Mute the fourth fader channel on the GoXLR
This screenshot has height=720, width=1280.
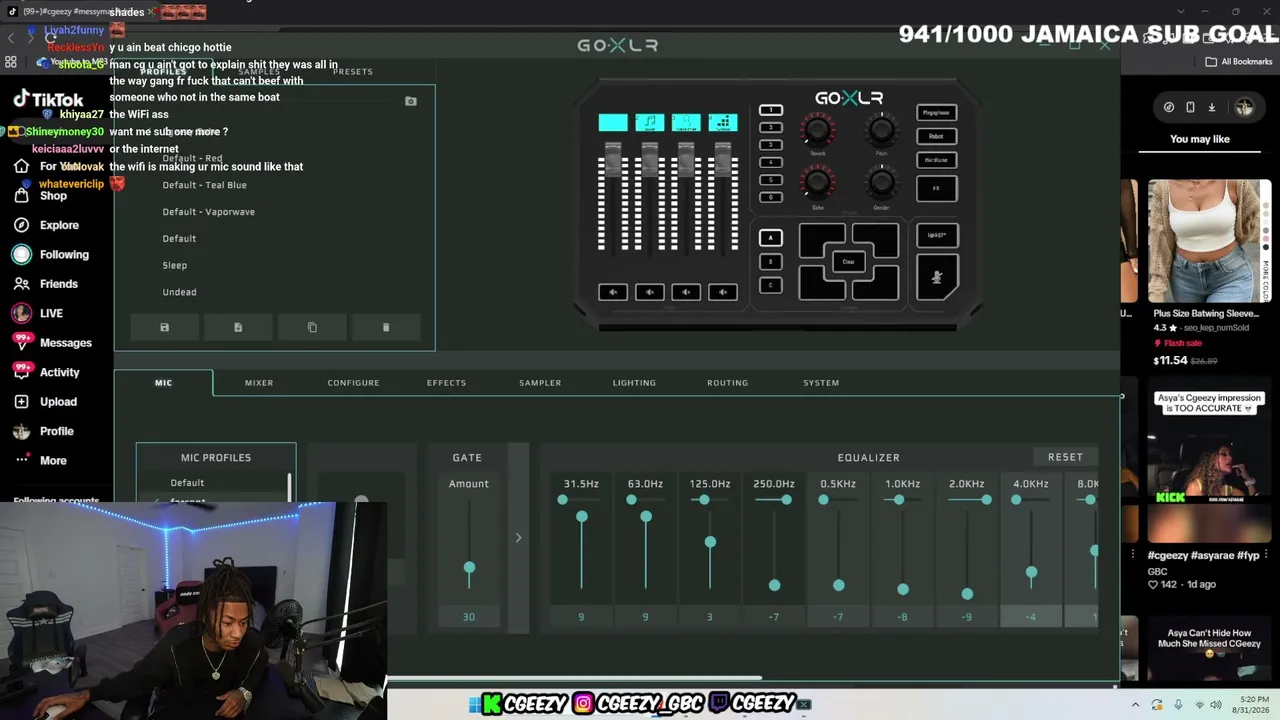coord(722,292)
